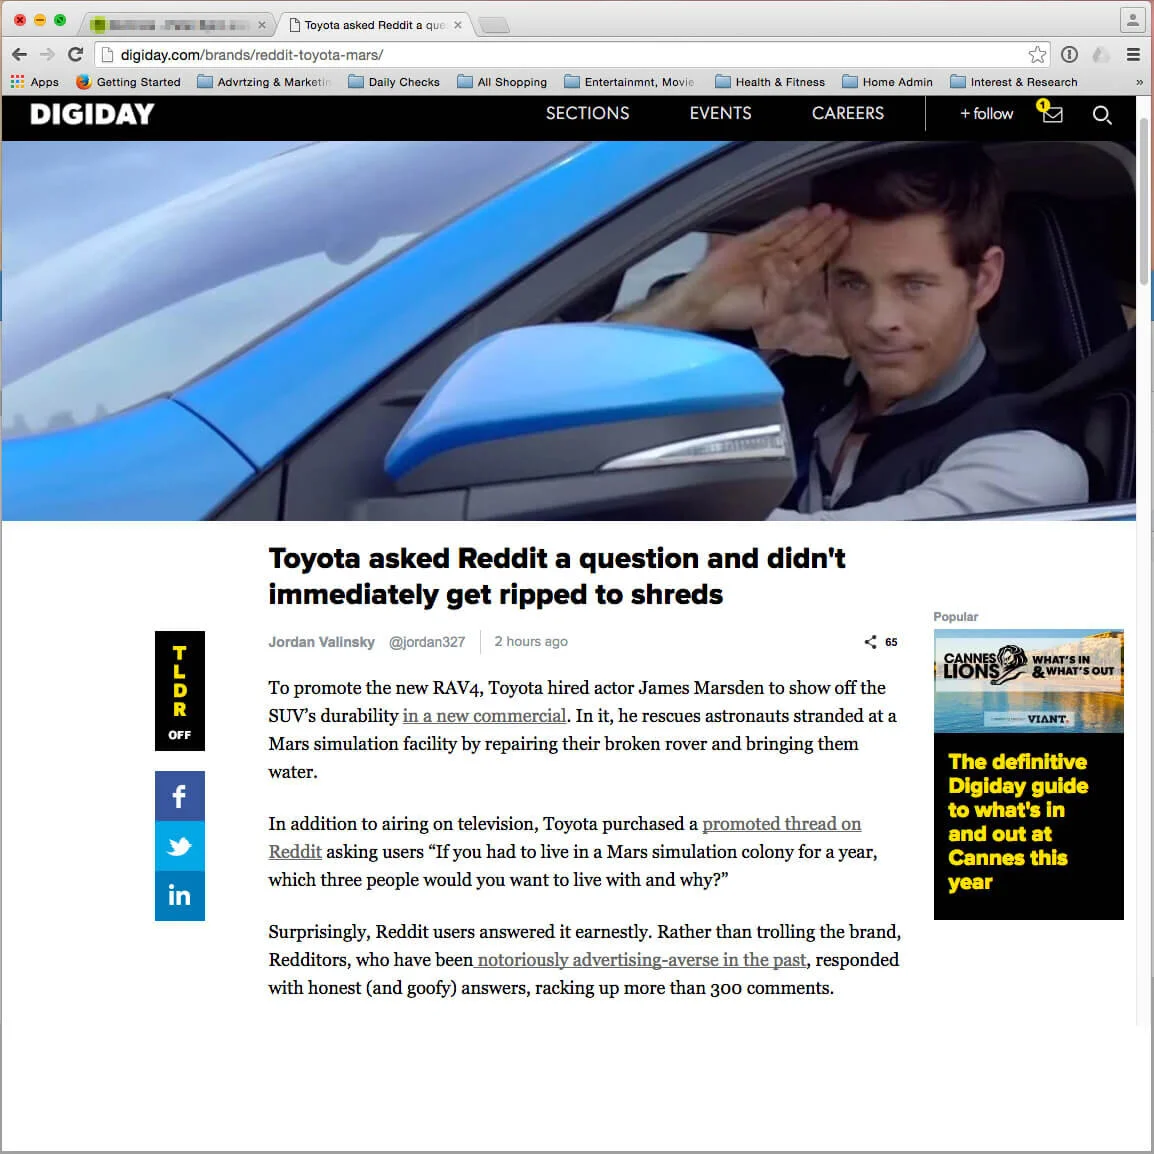Screen dimensions: 1154x1154
Task: Open the Chrome user profile icon
Action: [x=1131, y=19]
